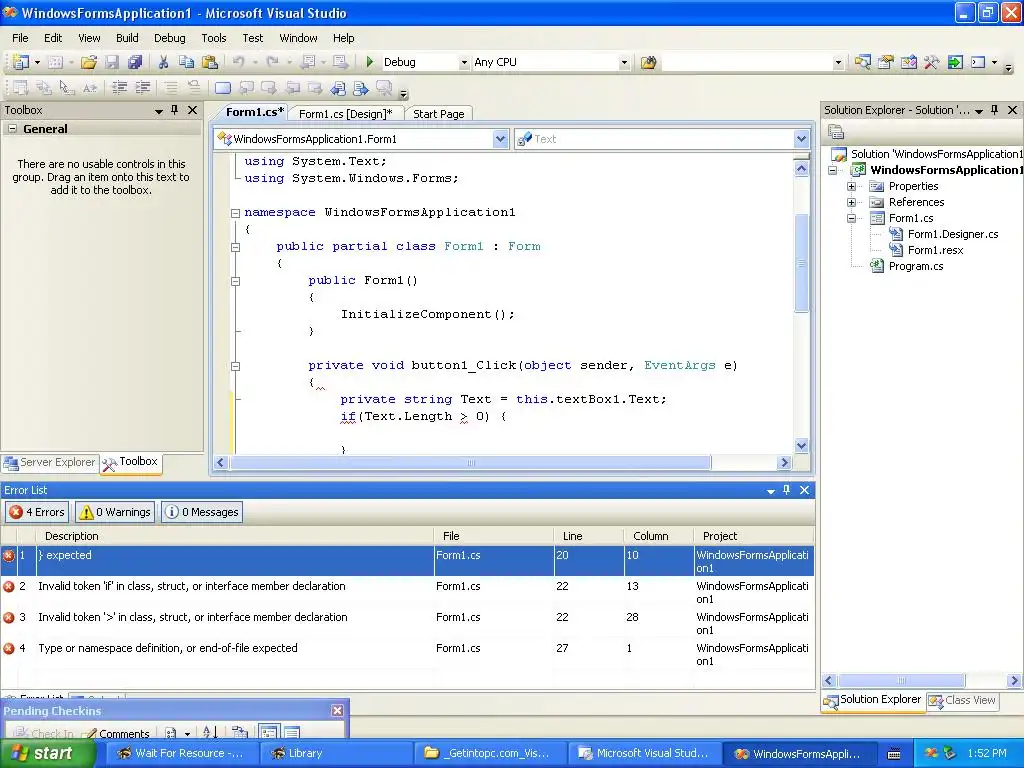Decrease line indent in text editor toolbar
The height and width of the screenshot is (768, 1024).
tap(120, 88)
